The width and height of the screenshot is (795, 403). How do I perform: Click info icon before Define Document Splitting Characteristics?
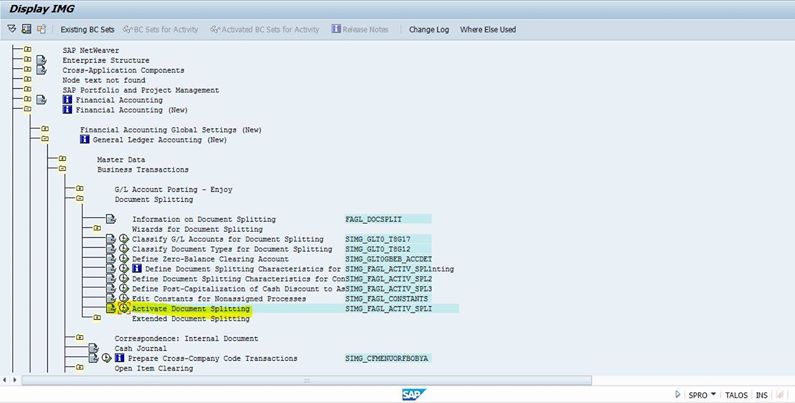(x=137, y=269)
